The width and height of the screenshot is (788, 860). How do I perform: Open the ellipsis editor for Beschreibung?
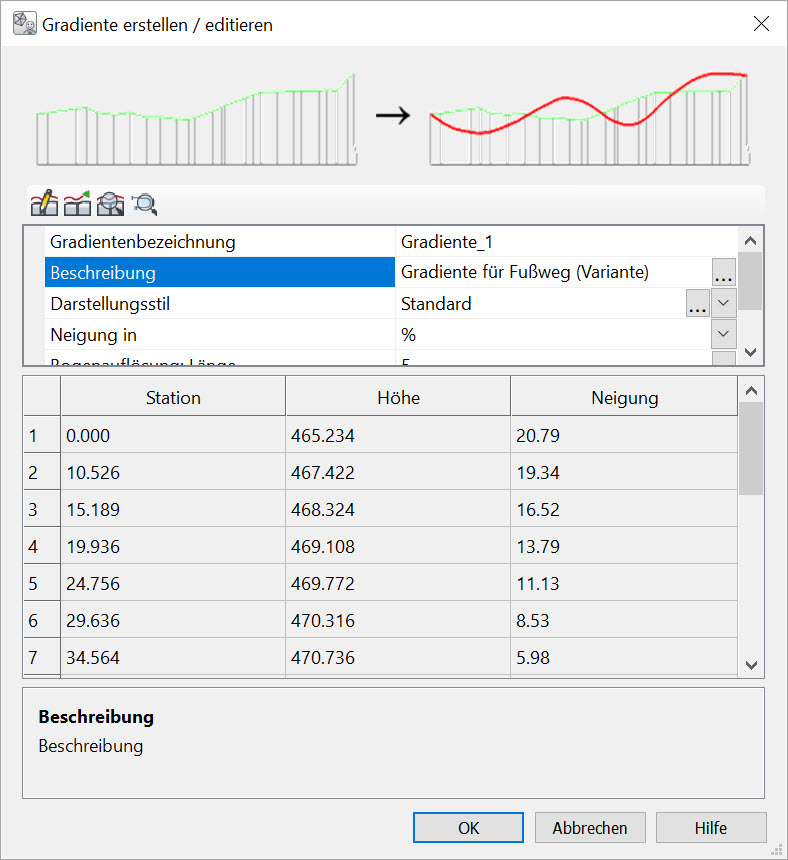point(723,272)
